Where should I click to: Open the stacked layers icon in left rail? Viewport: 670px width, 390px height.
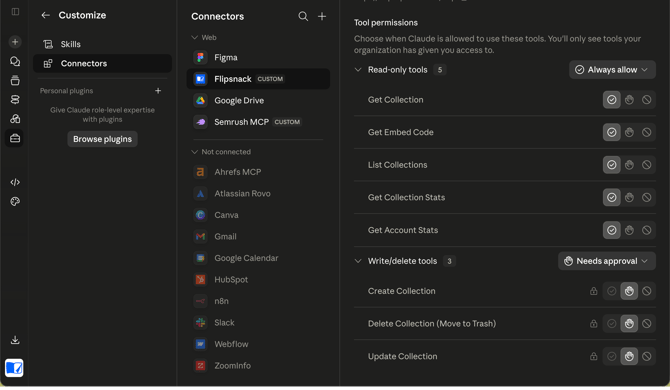pos(15,100)
